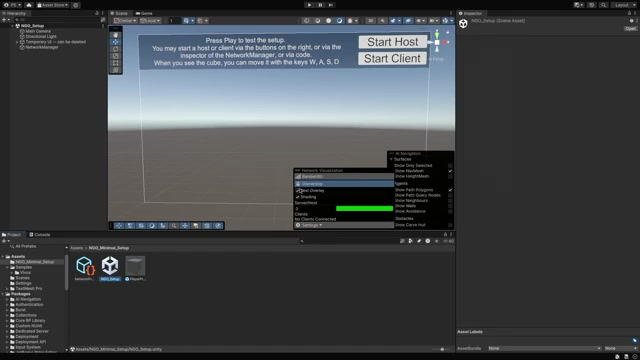
Task: Toggle Show NavMesh checkbox
Action: click(x=450, y=171)
